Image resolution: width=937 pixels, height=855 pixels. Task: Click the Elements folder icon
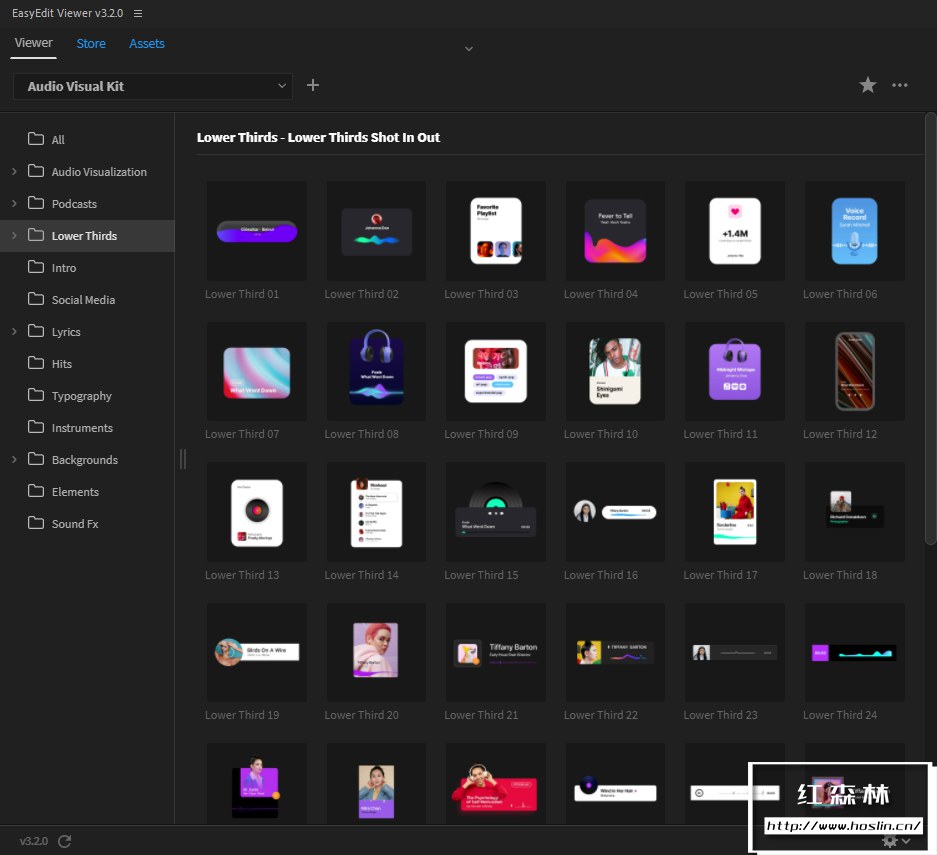(36, 491)
